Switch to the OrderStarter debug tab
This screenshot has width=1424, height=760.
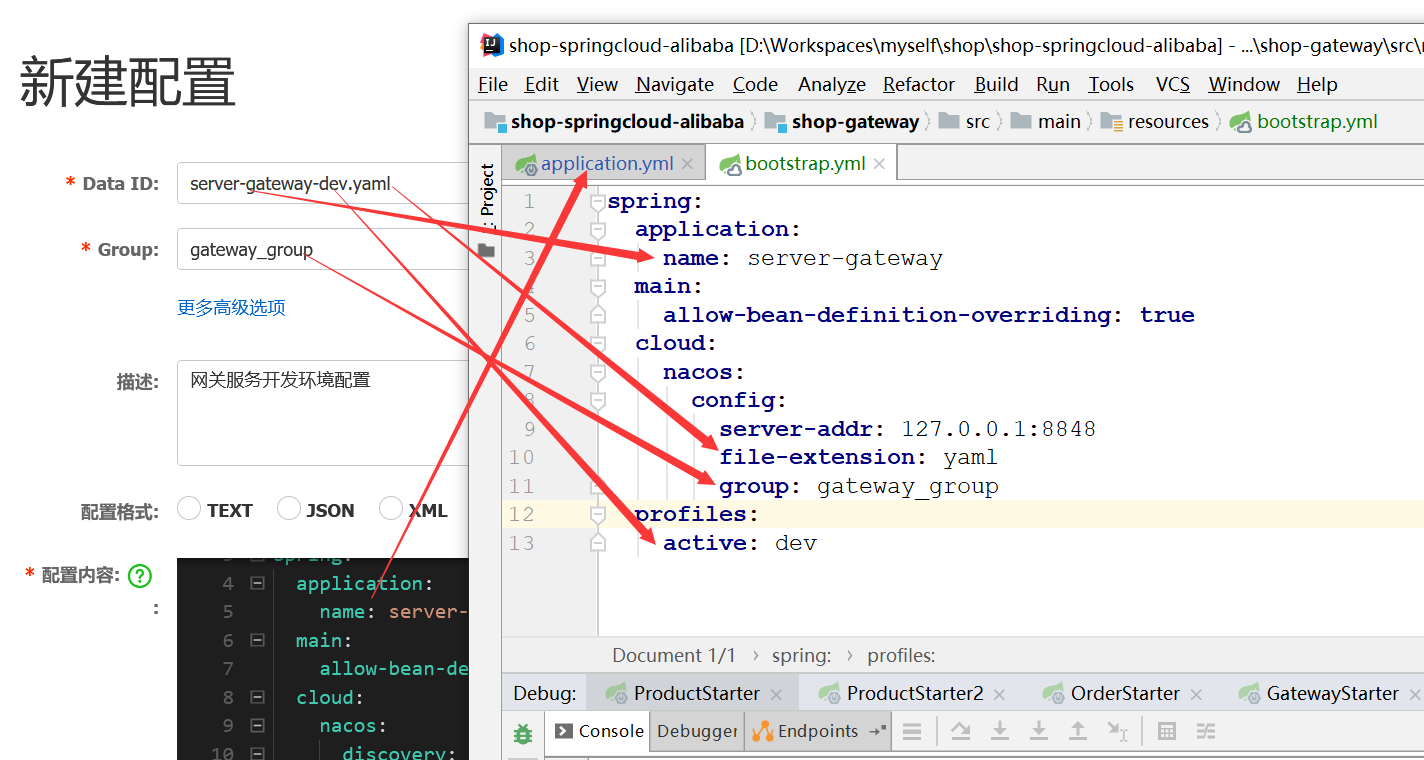[x=1124, y=693]
